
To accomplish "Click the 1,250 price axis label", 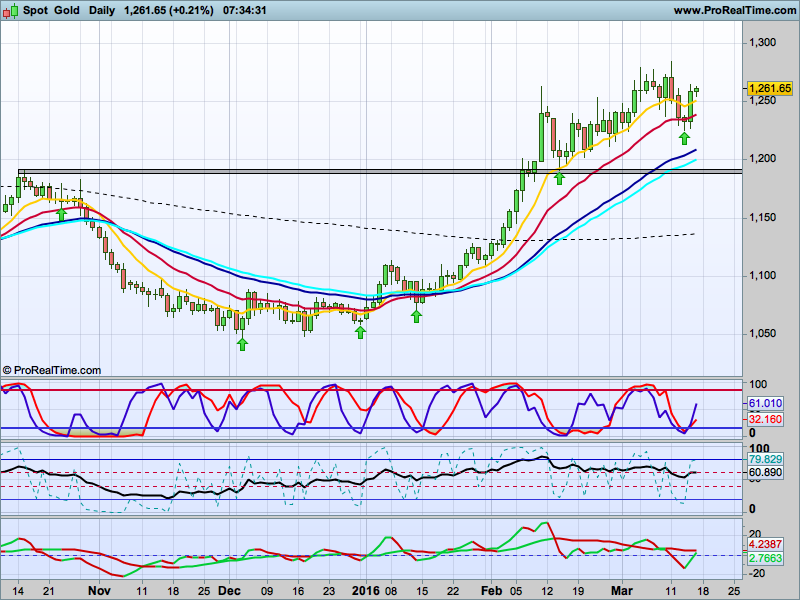I will 762,101.
